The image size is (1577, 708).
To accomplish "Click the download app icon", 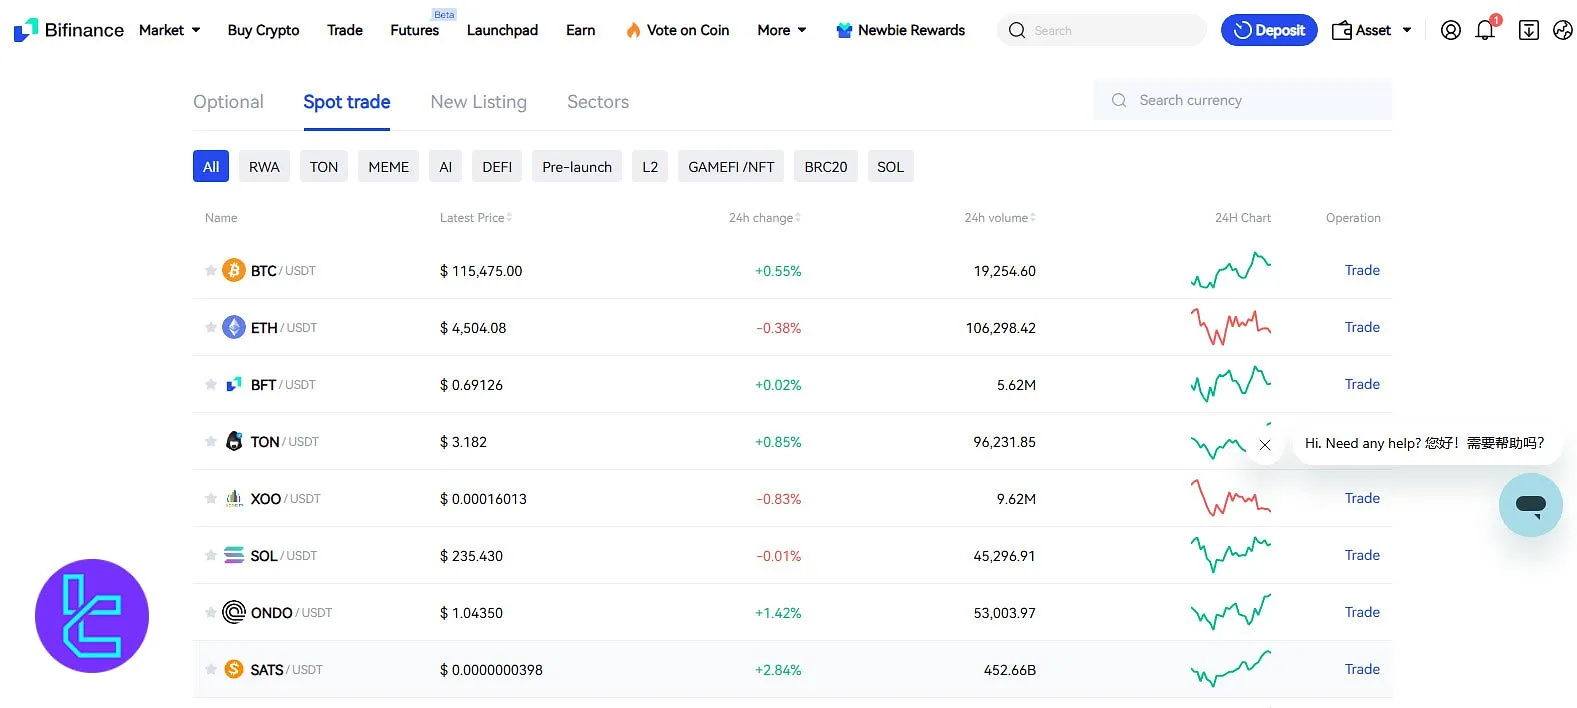I will (1528, 30).
